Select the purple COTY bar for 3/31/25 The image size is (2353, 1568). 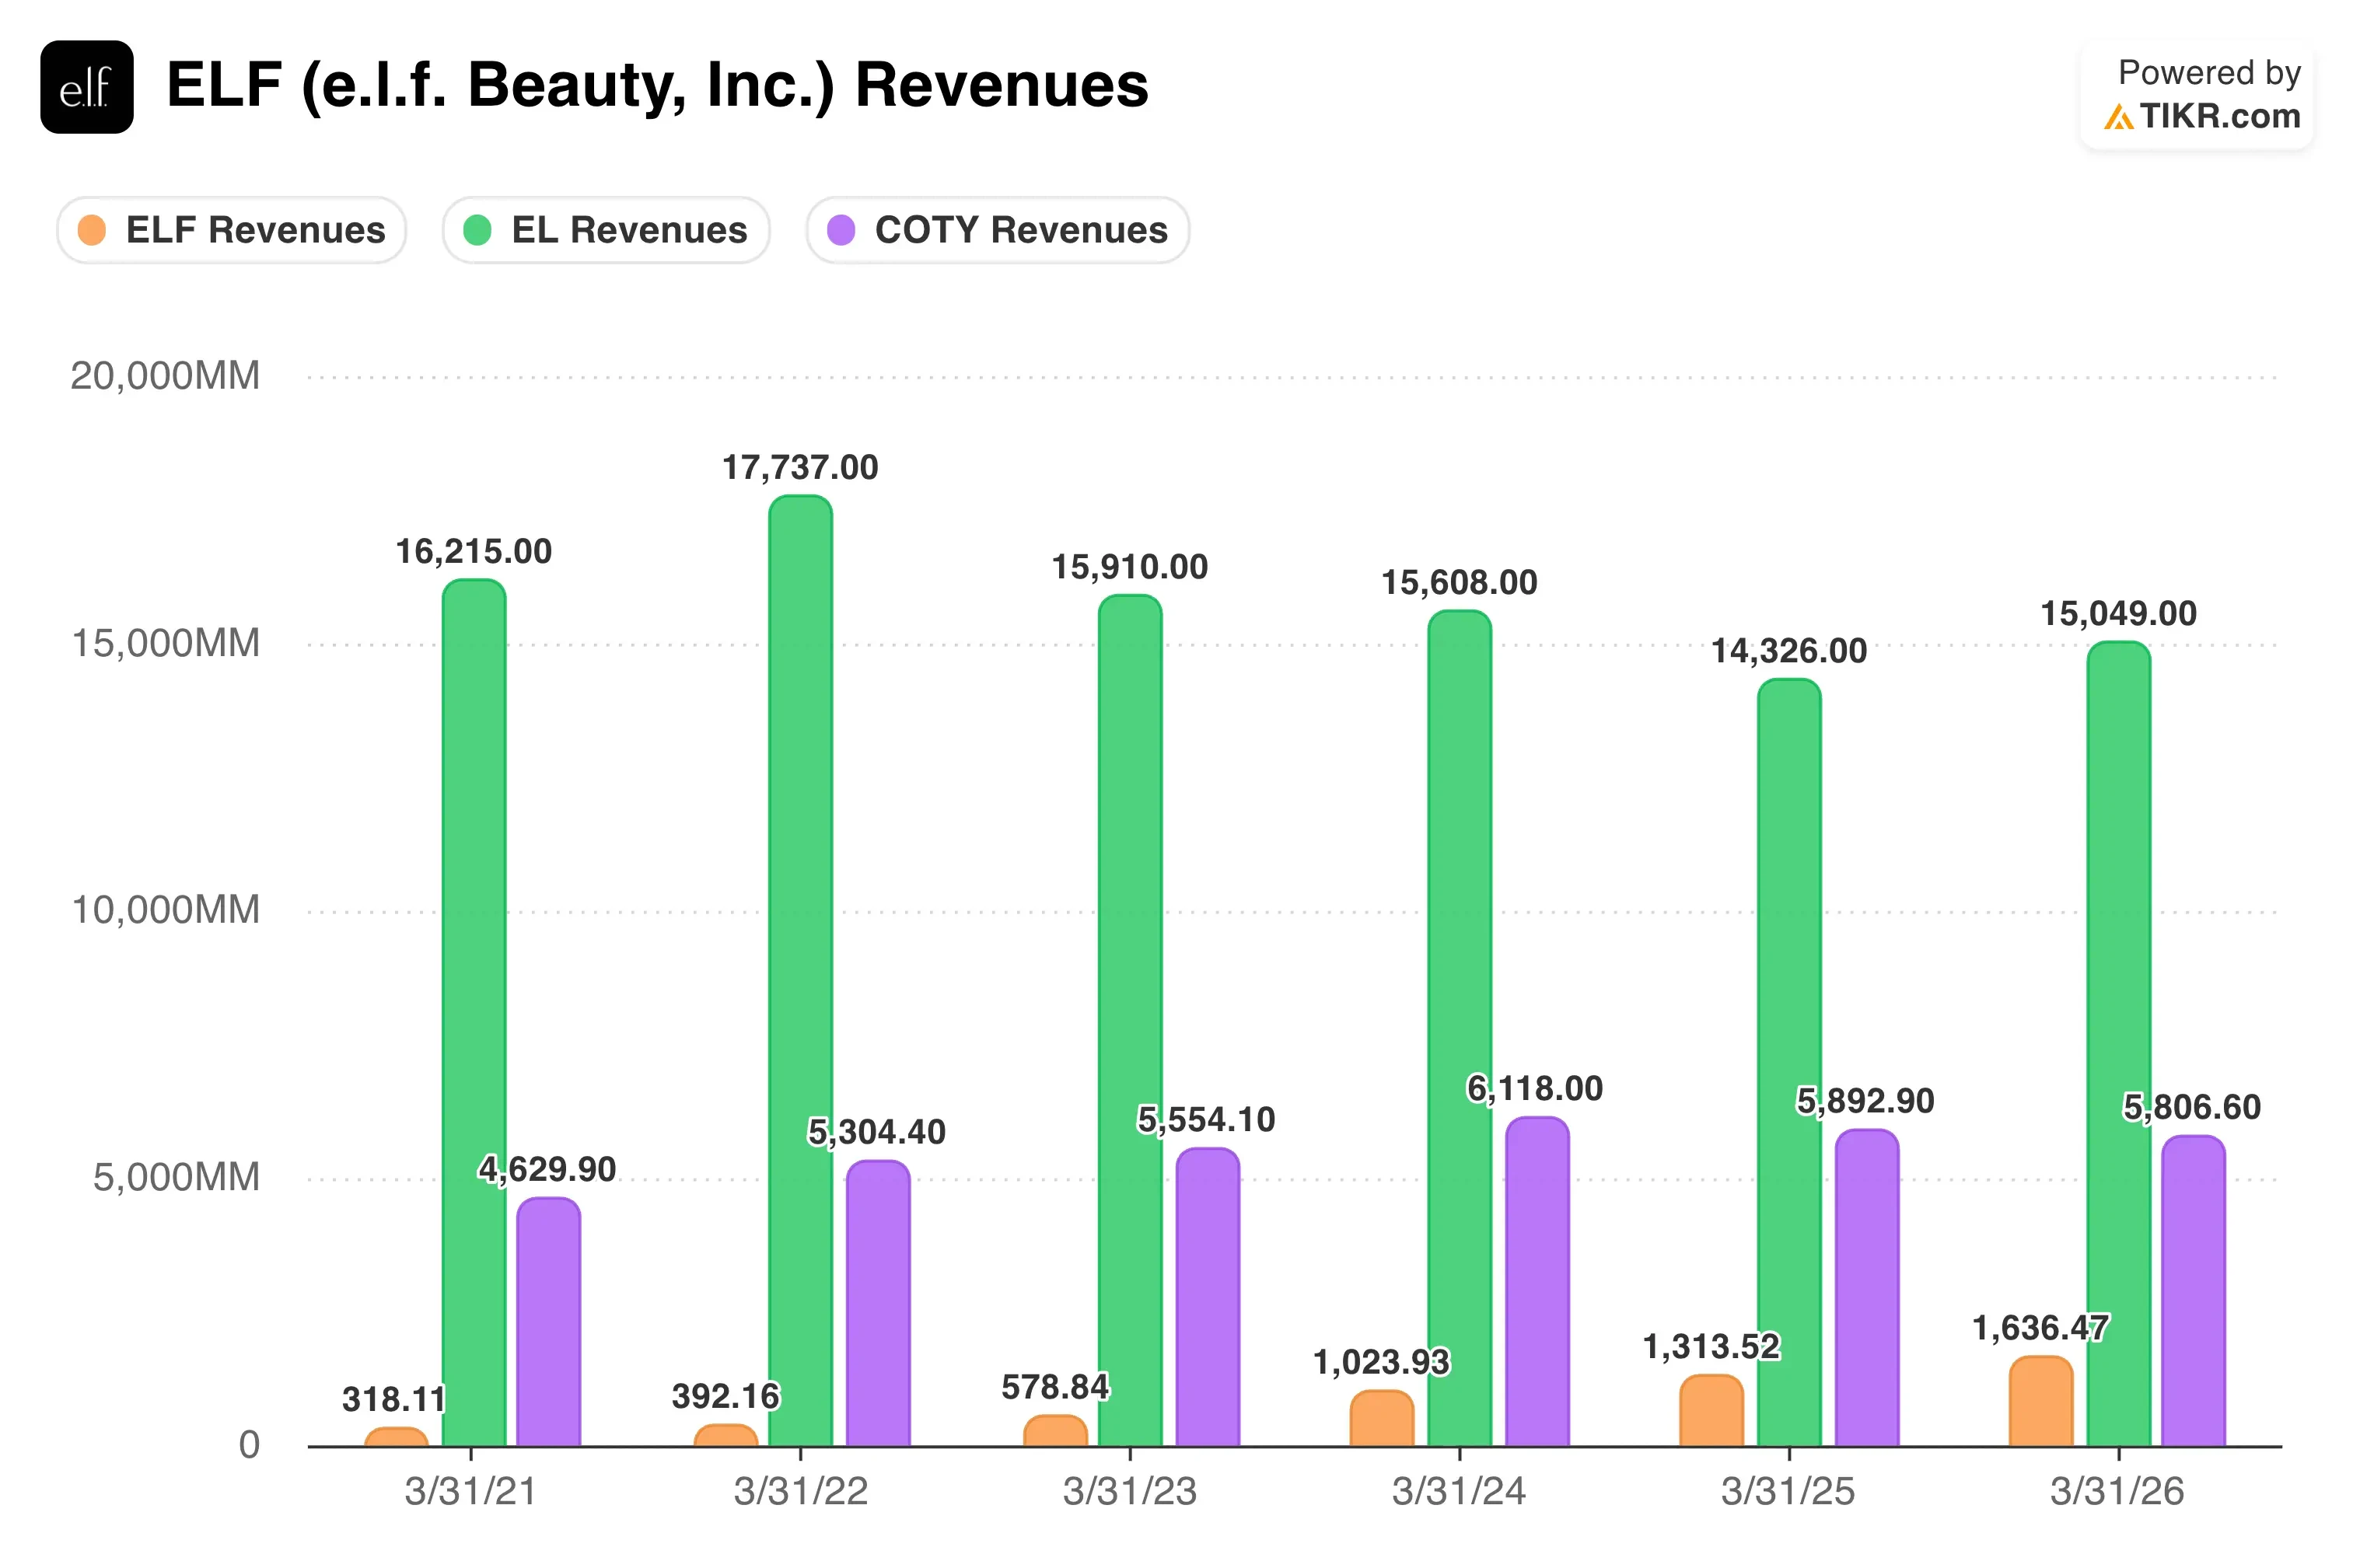click(x=1867, y=1289)
